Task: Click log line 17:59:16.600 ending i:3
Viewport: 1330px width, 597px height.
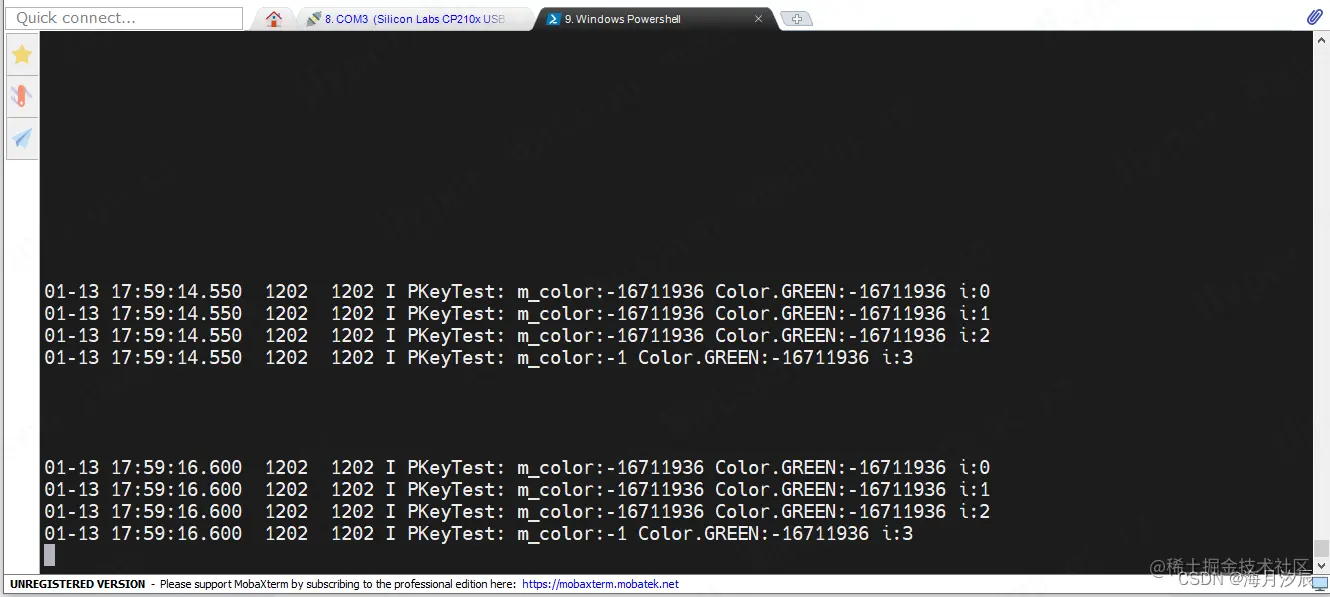Action: click(479, 534)
